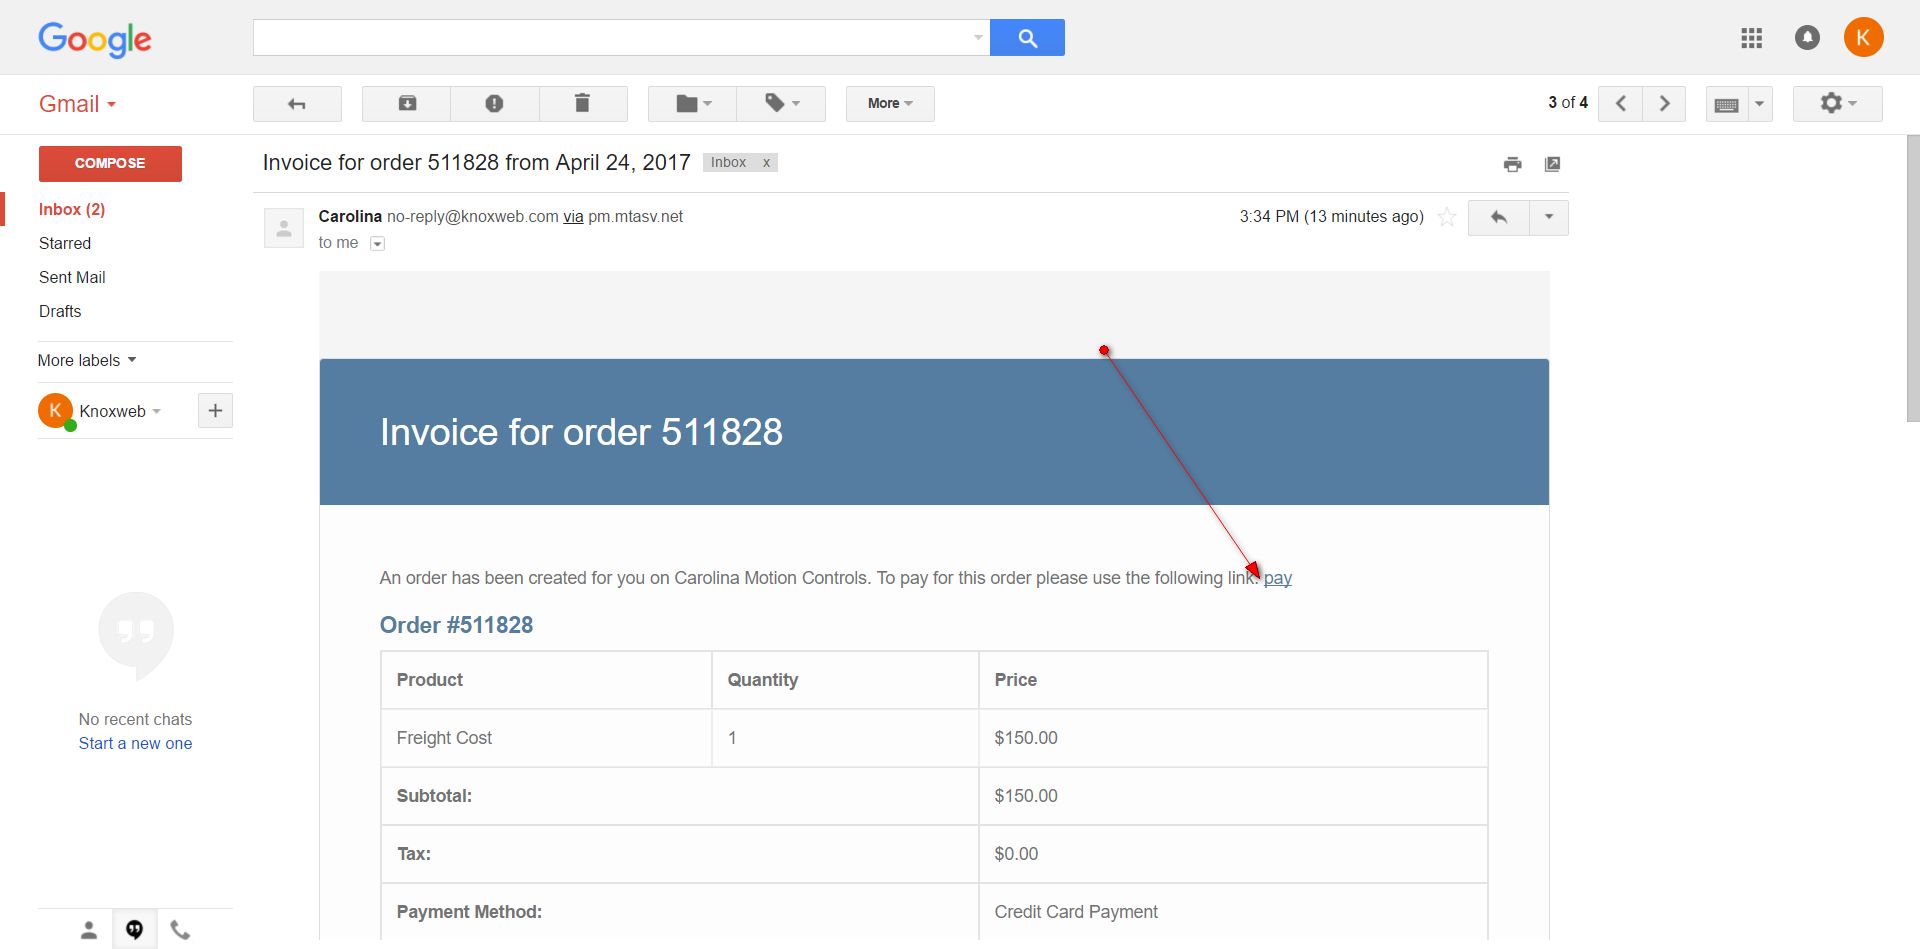
Task: Click the Credit Card Payment cell
Action: [x=1233, y=912]
